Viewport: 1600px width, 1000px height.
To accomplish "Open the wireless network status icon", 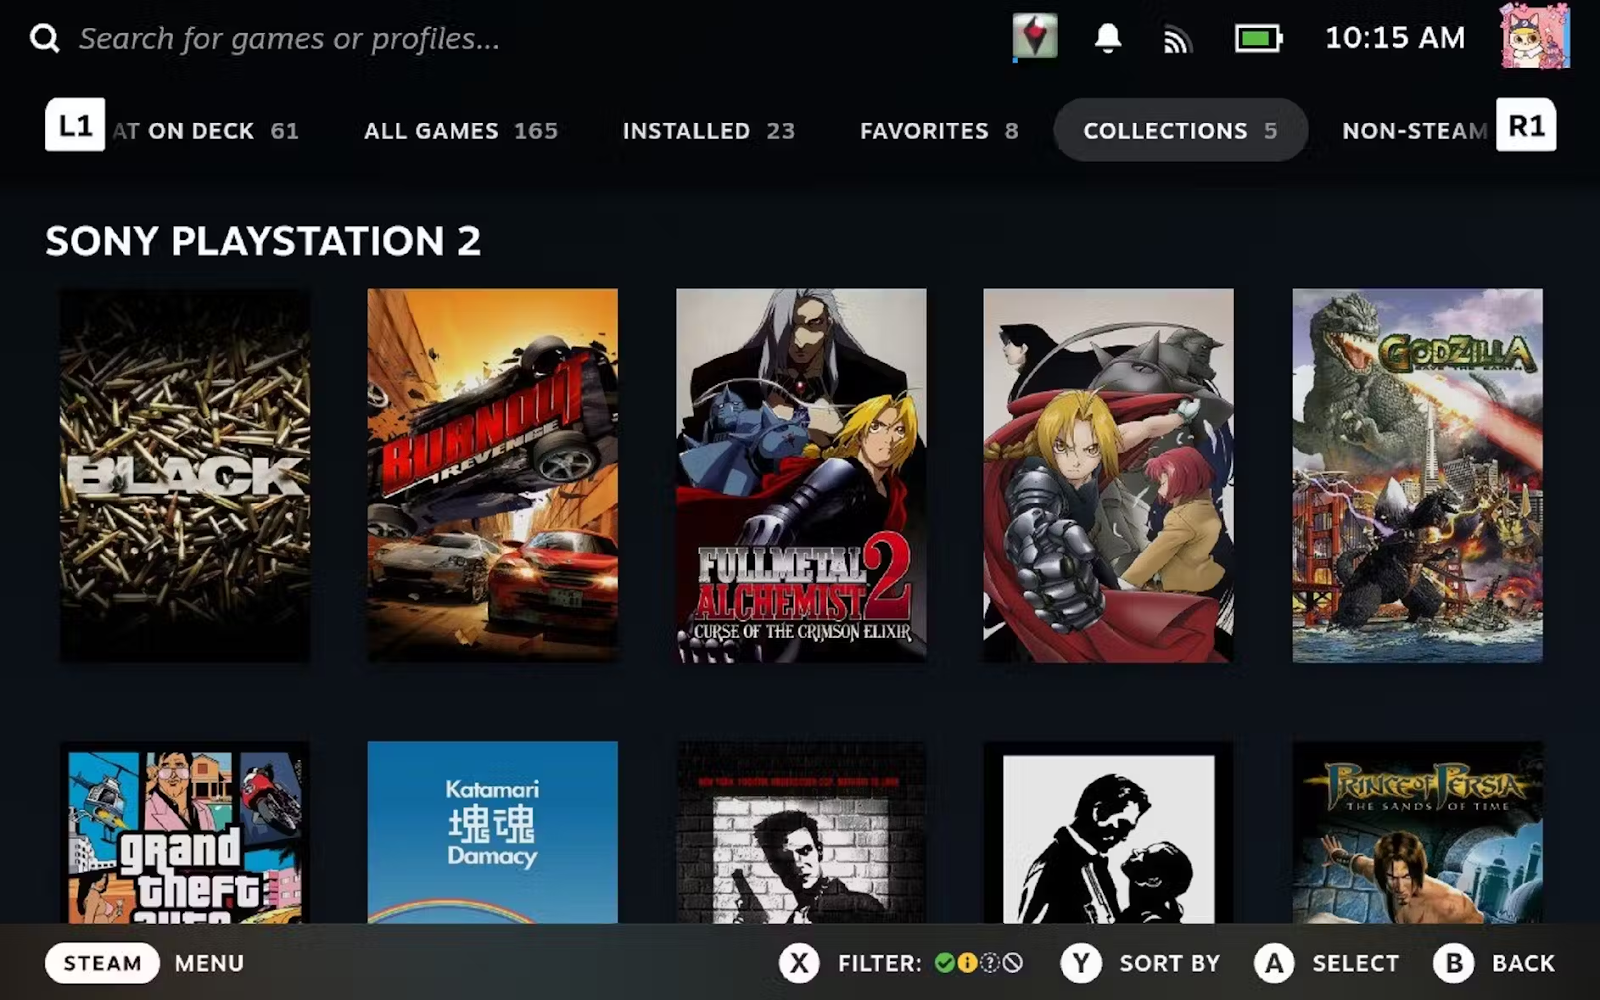I will pos(1177,40).
